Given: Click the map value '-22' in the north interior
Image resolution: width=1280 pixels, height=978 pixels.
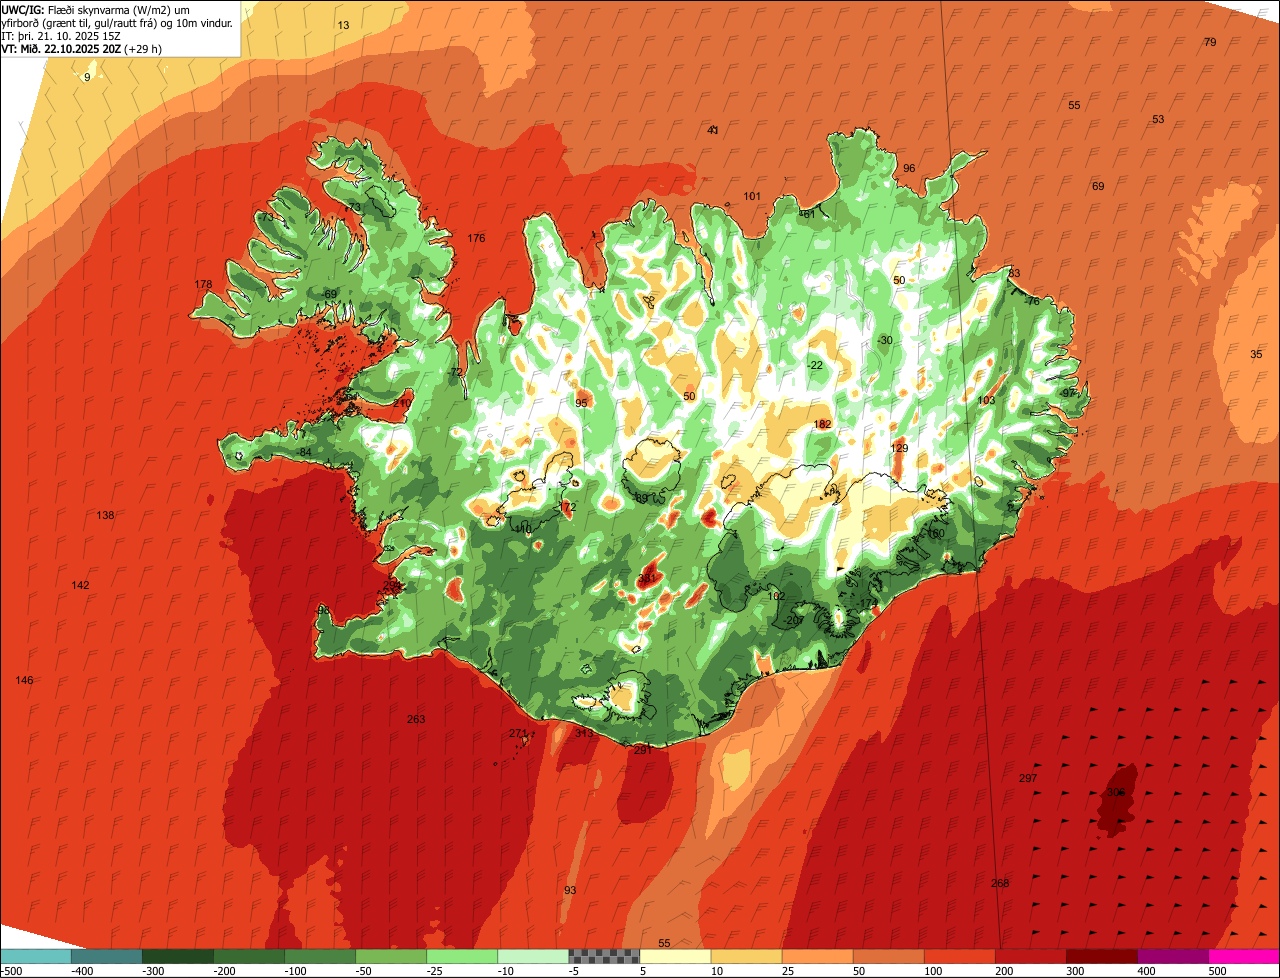Looking at the screenshot, I should click(814, 365).
